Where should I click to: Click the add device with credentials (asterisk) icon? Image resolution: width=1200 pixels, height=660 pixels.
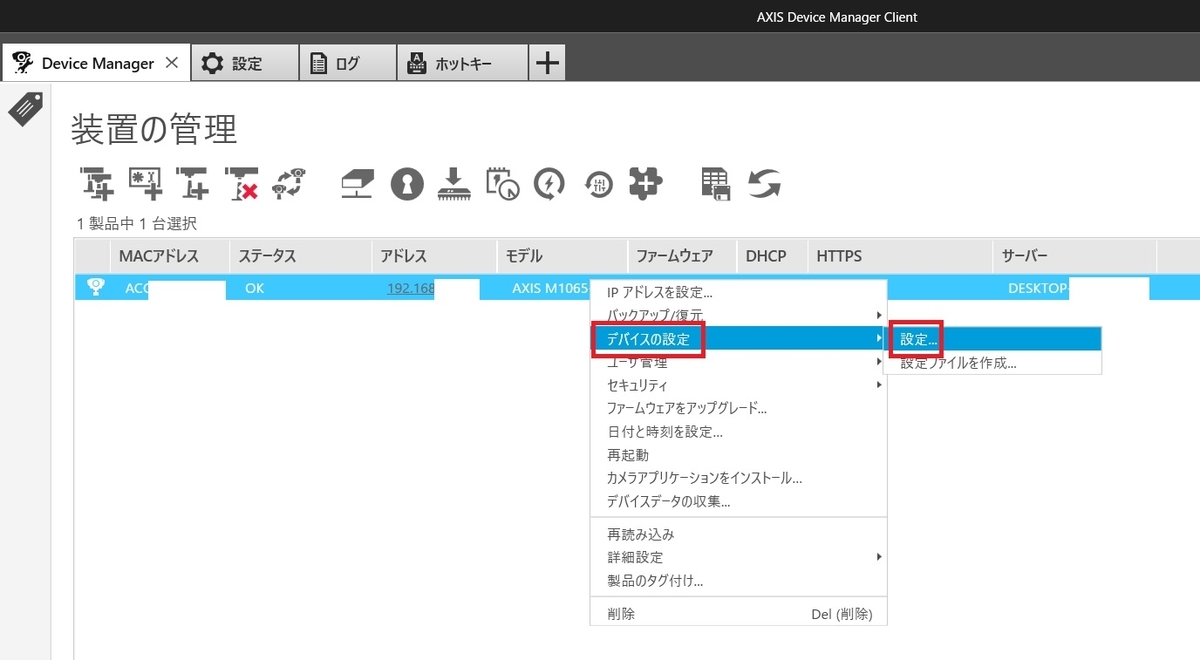[145, 183]
